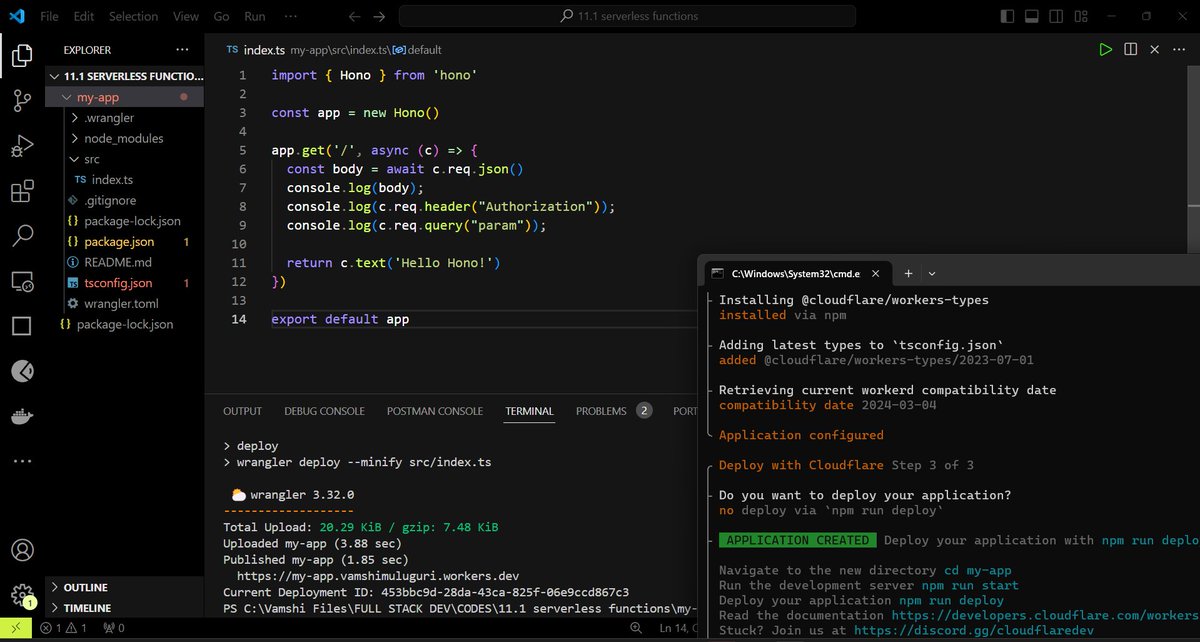Switch to the POSTMAN CONSOLE tab
1200x642 pixels.
(x=435, y=411)
